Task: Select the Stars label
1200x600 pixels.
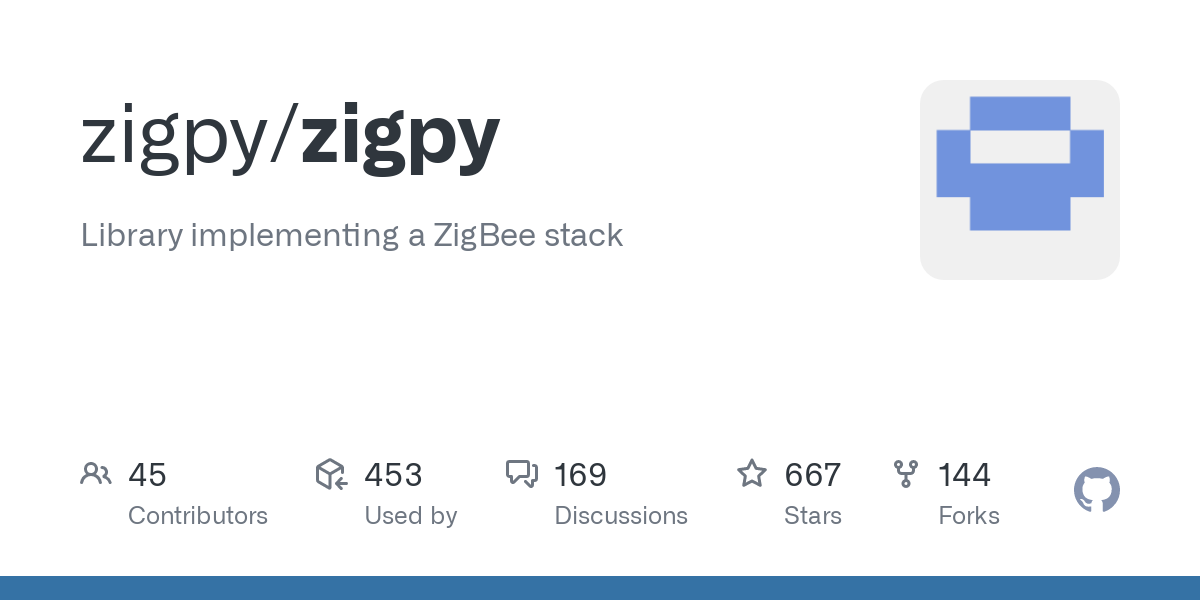Action: [x=812, y=516]
